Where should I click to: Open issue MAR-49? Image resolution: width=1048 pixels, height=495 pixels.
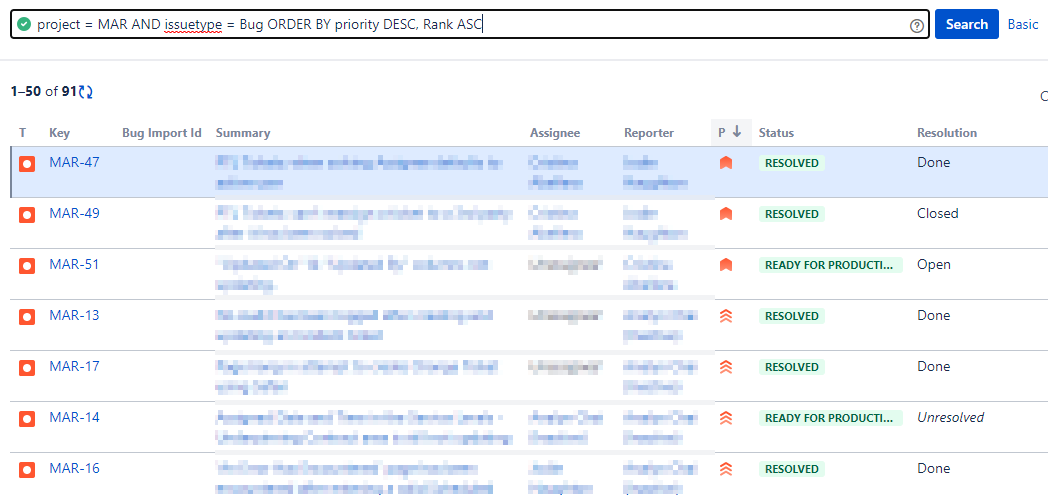click(x=74, y=213)
